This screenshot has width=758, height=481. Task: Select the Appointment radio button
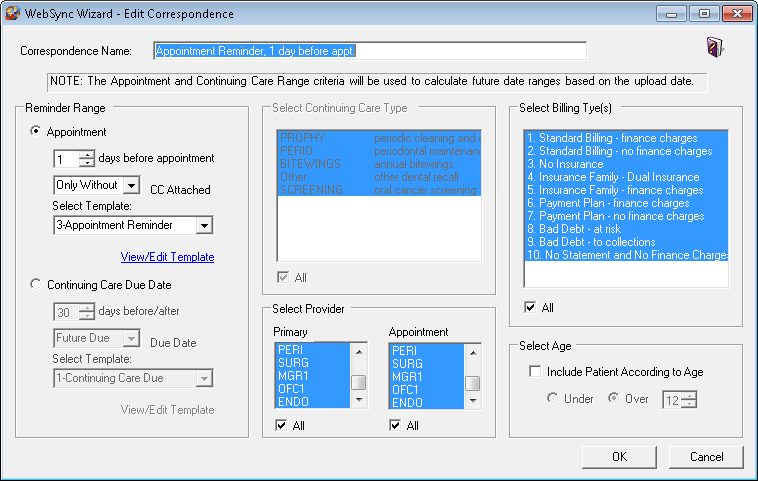(x=37, y=131)
